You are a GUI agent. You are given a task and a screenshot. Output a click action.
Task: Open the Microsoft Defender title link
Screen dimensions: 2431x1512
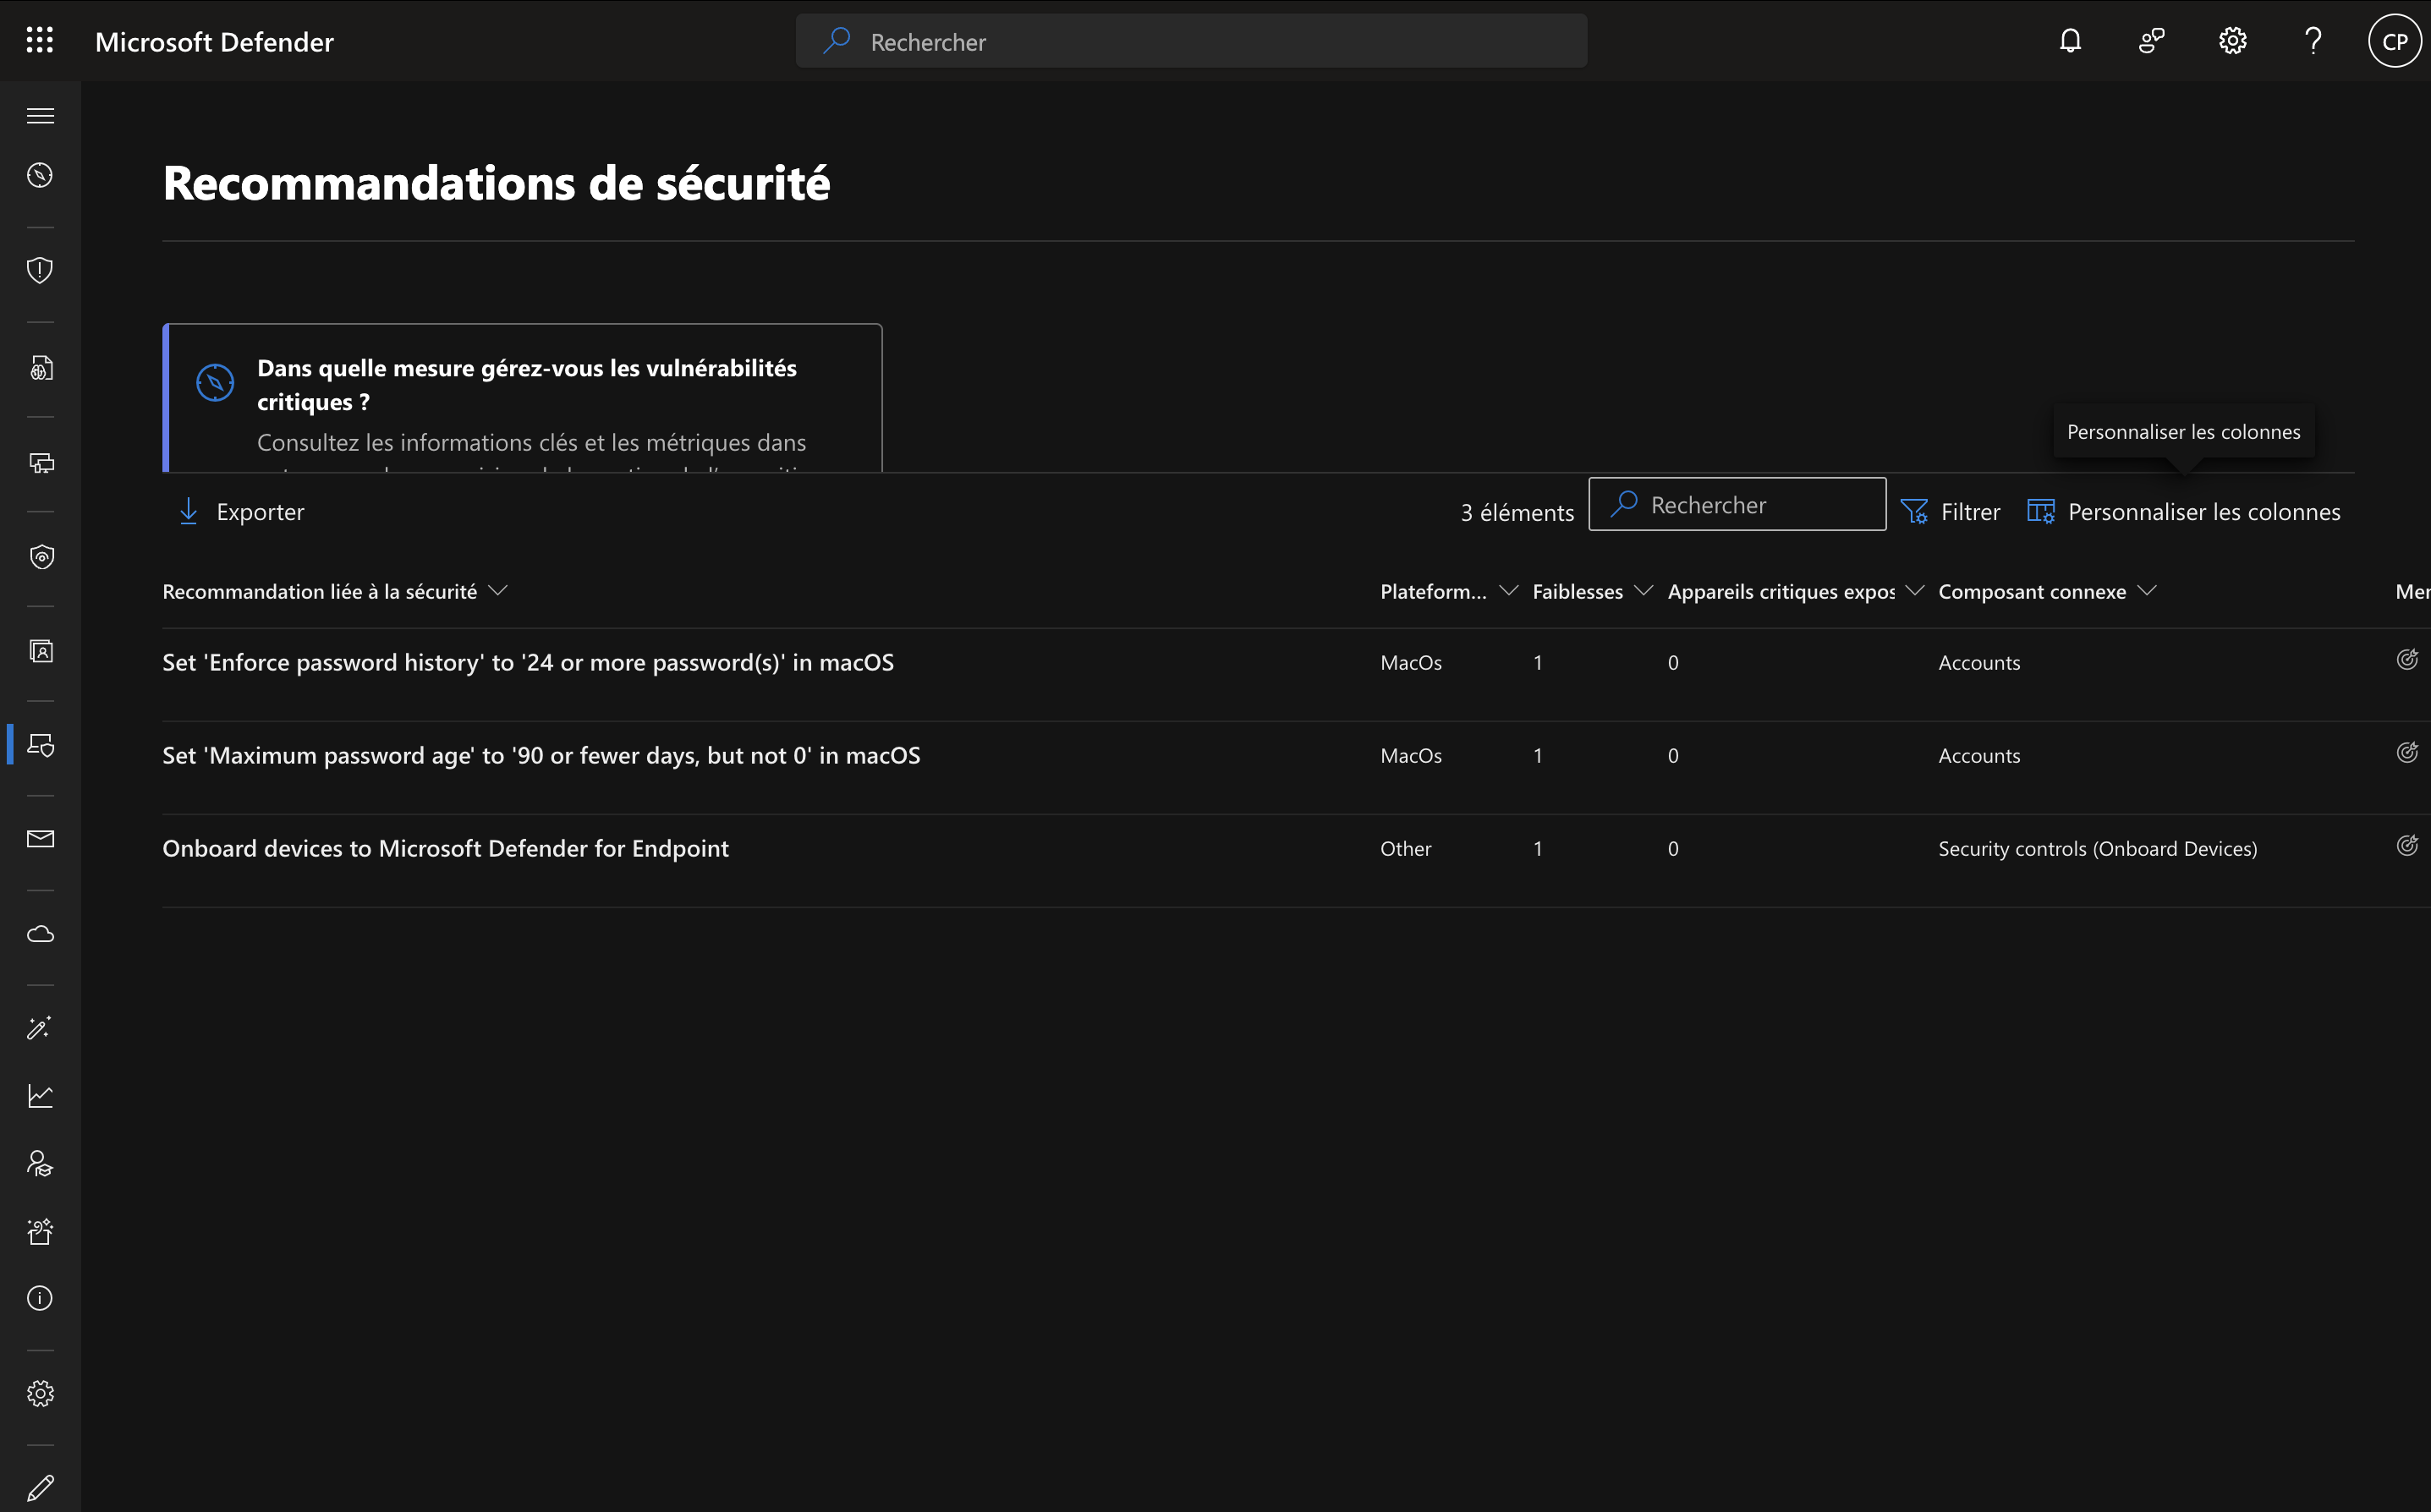(x=214, y=42)
